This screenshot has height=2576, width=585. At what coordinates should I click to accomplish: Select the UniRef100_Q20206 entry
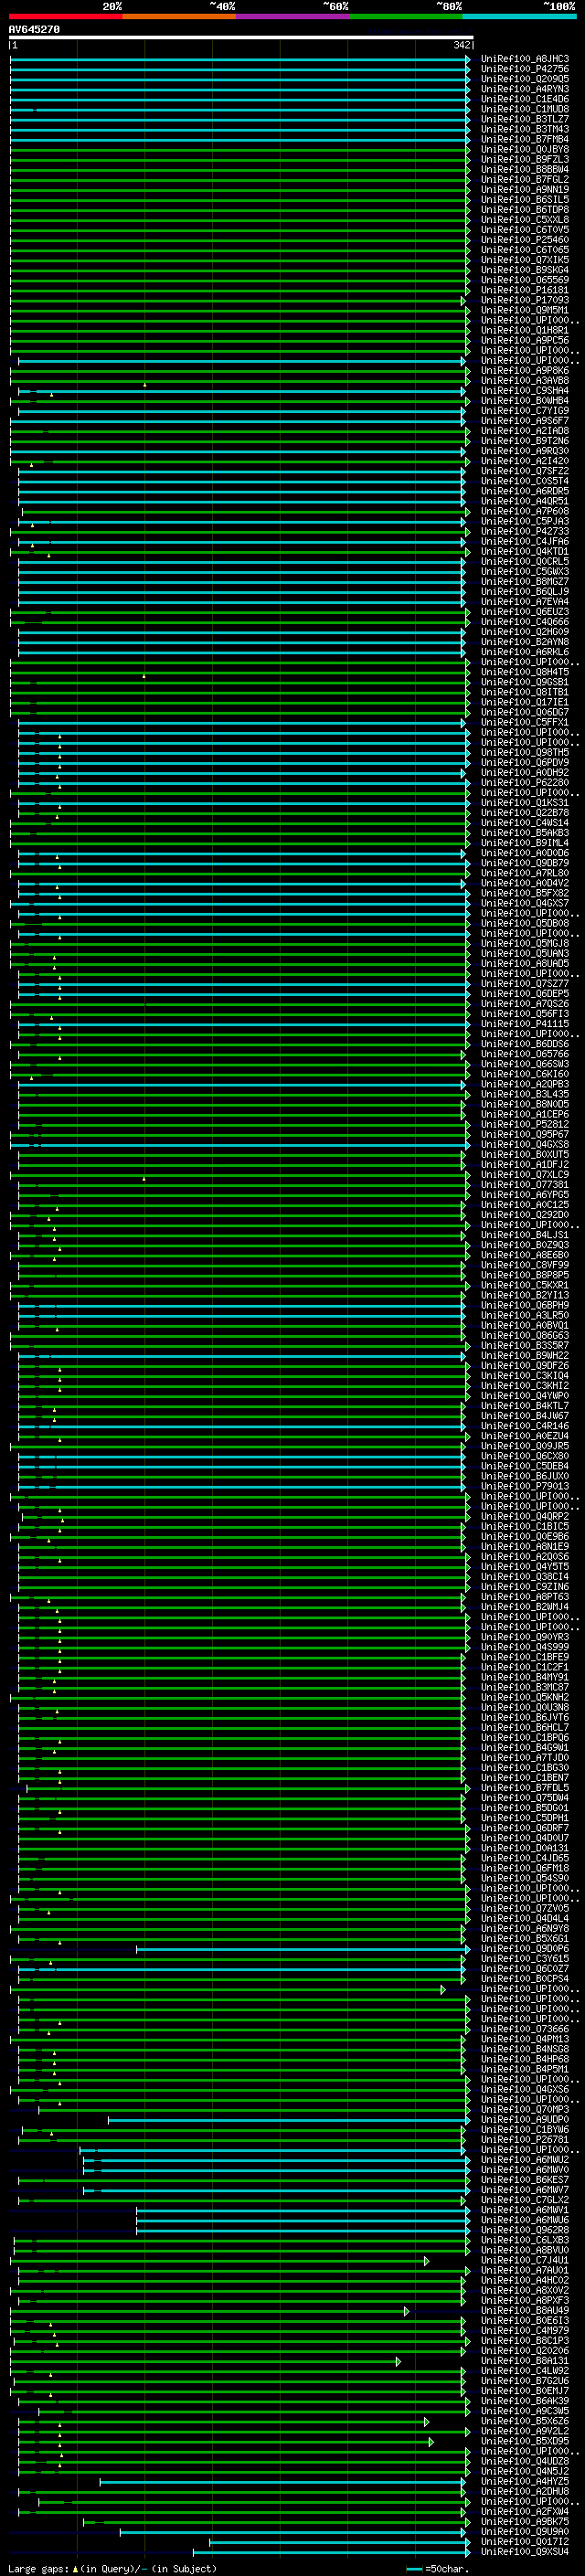(x=525, y=2350)
